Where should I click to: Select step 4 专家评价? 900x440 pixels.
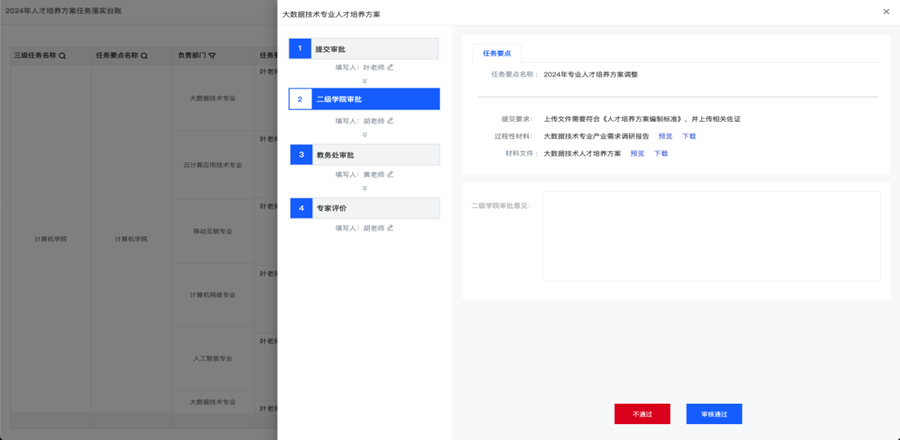coord(364,208)
